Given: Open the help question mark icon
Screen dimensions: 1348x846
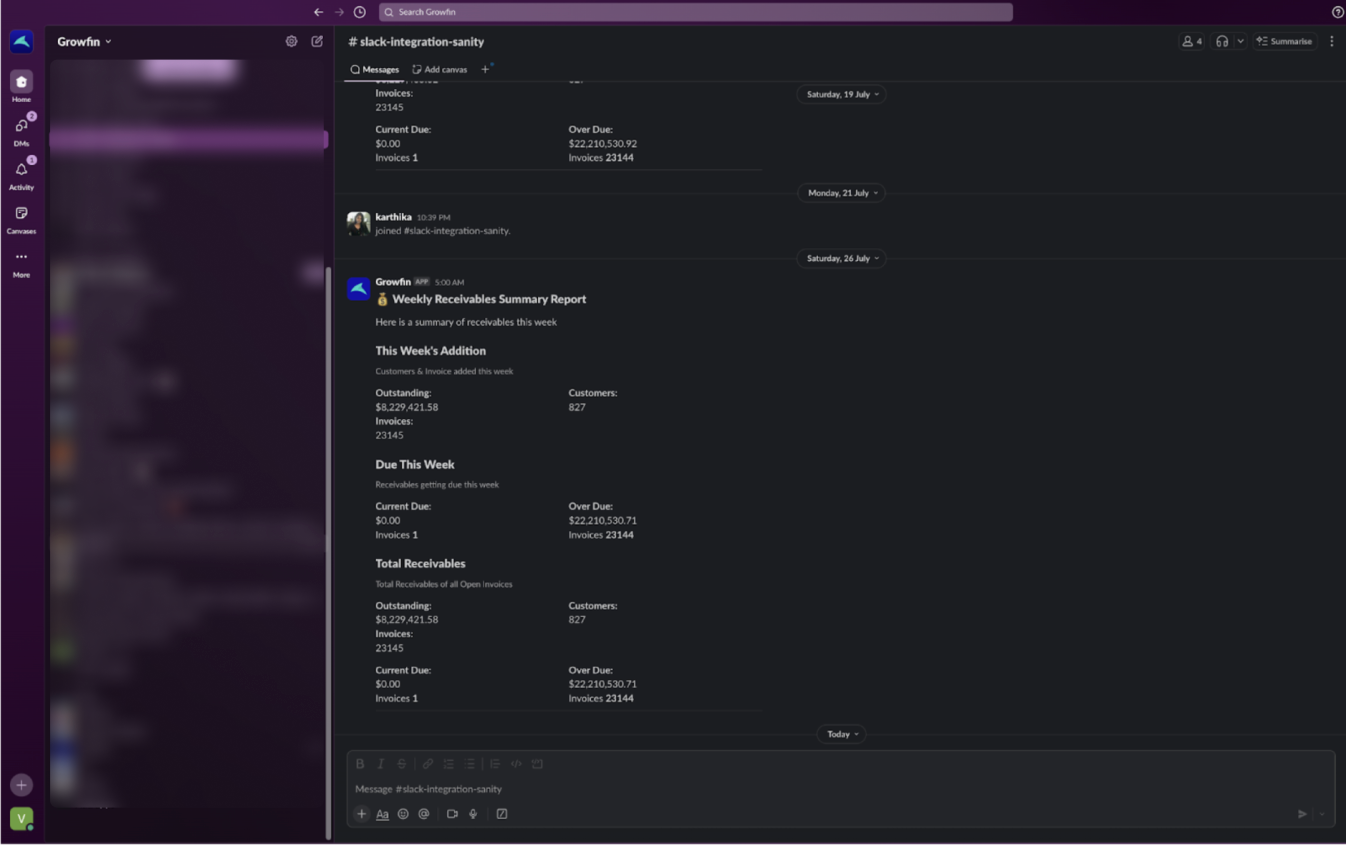Looking at the screenshot, I should [1338, 12].
